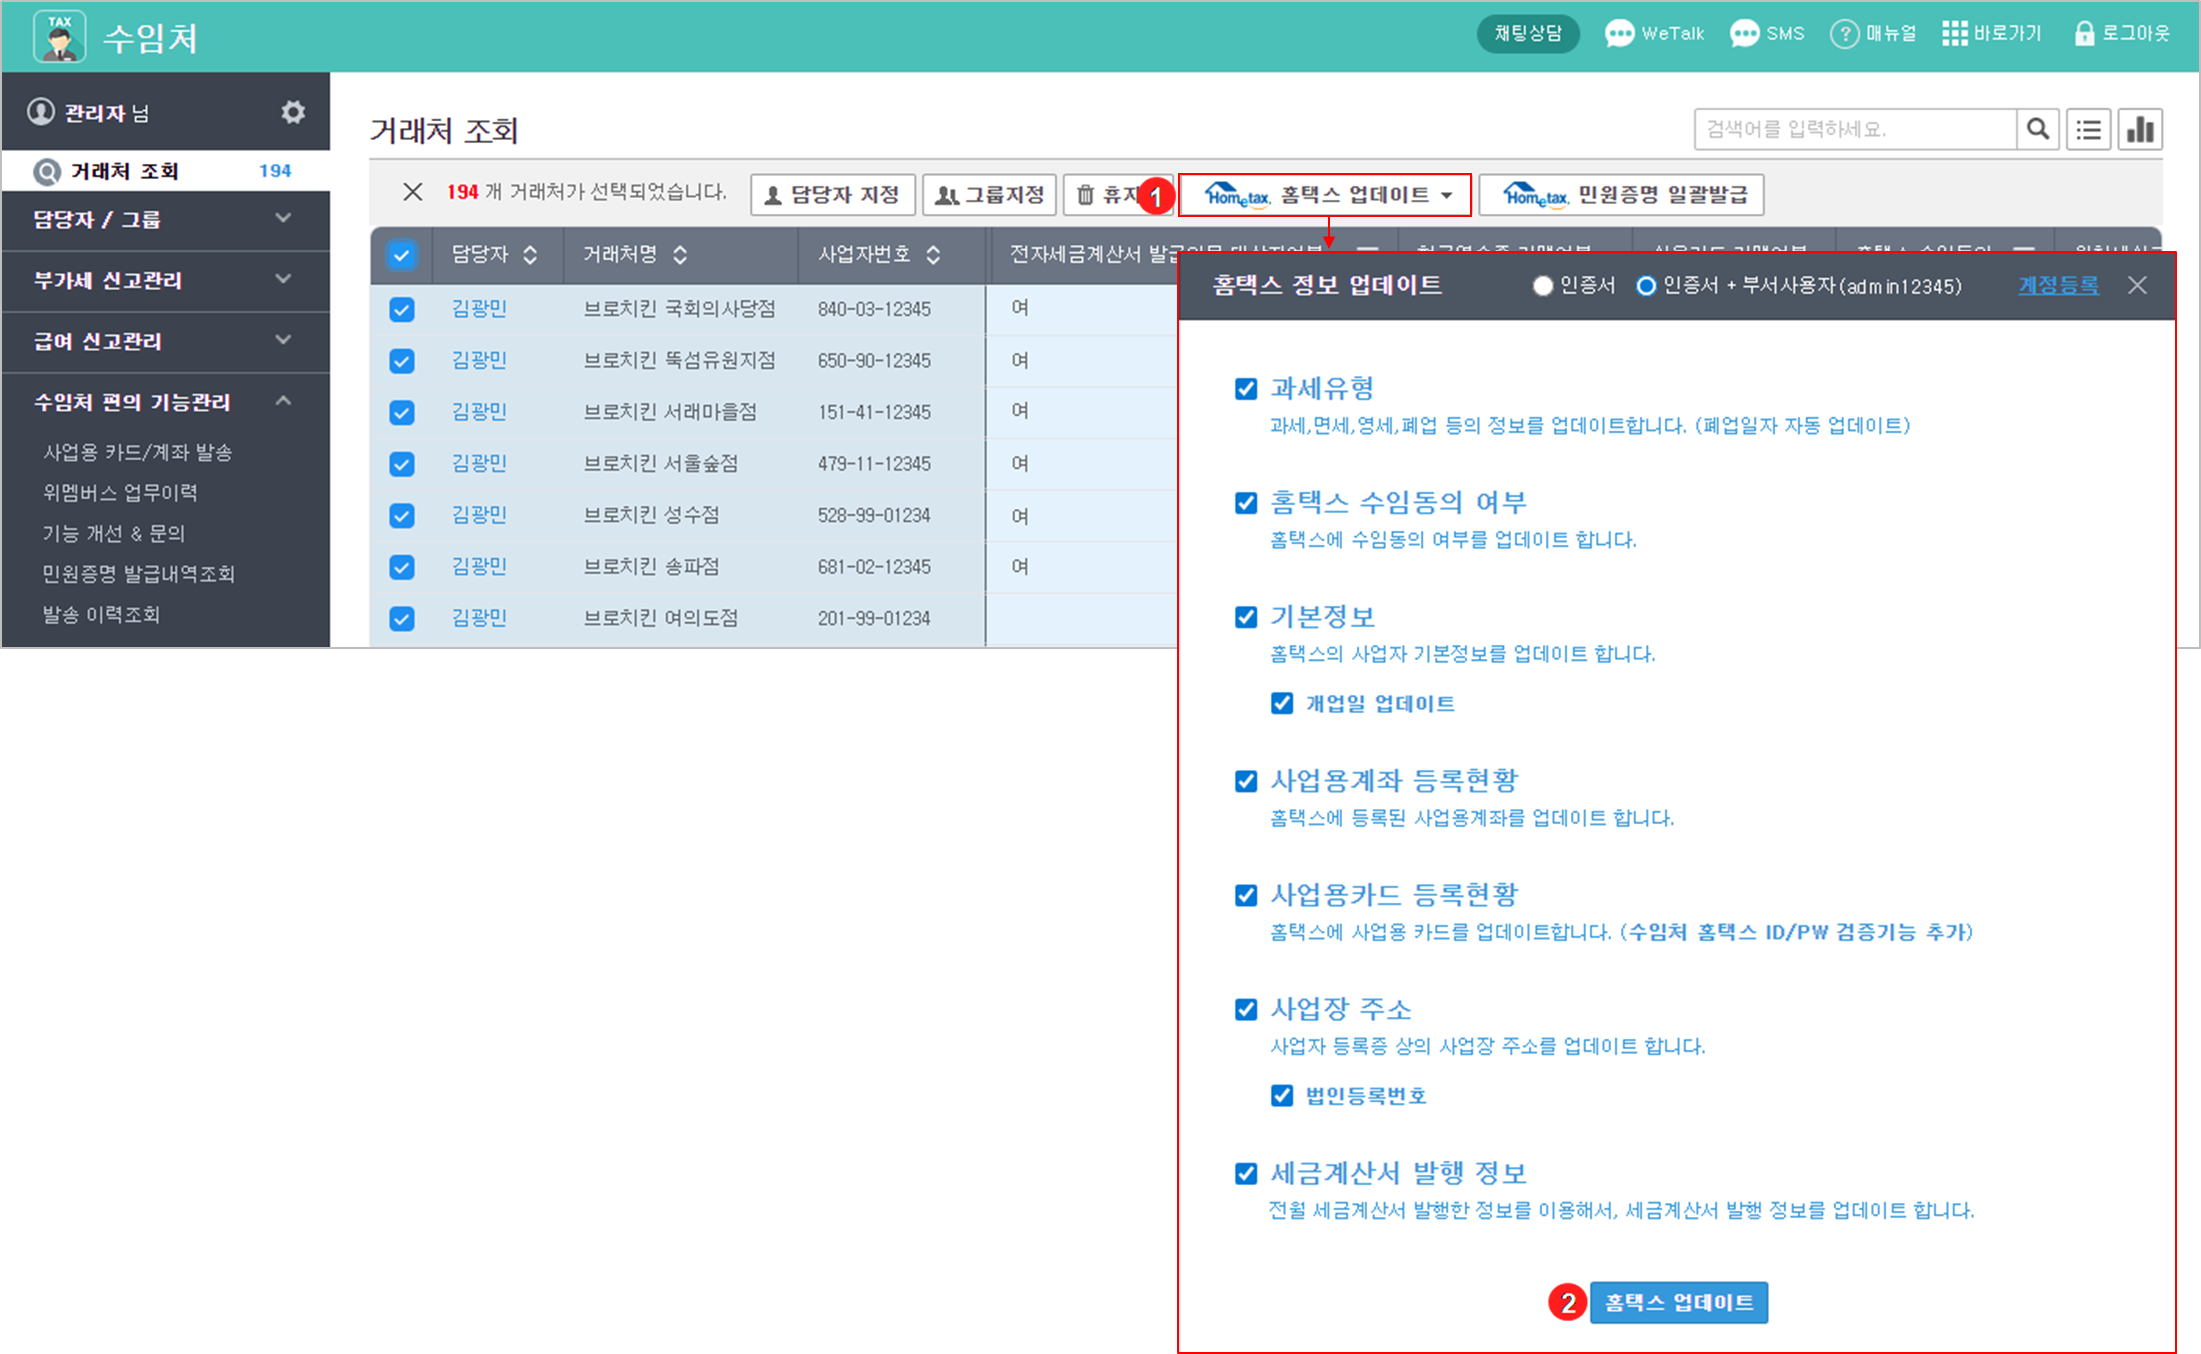
Task: Uncheck the 과세유형 checkbox
Action: click(x=1246, y=389)
